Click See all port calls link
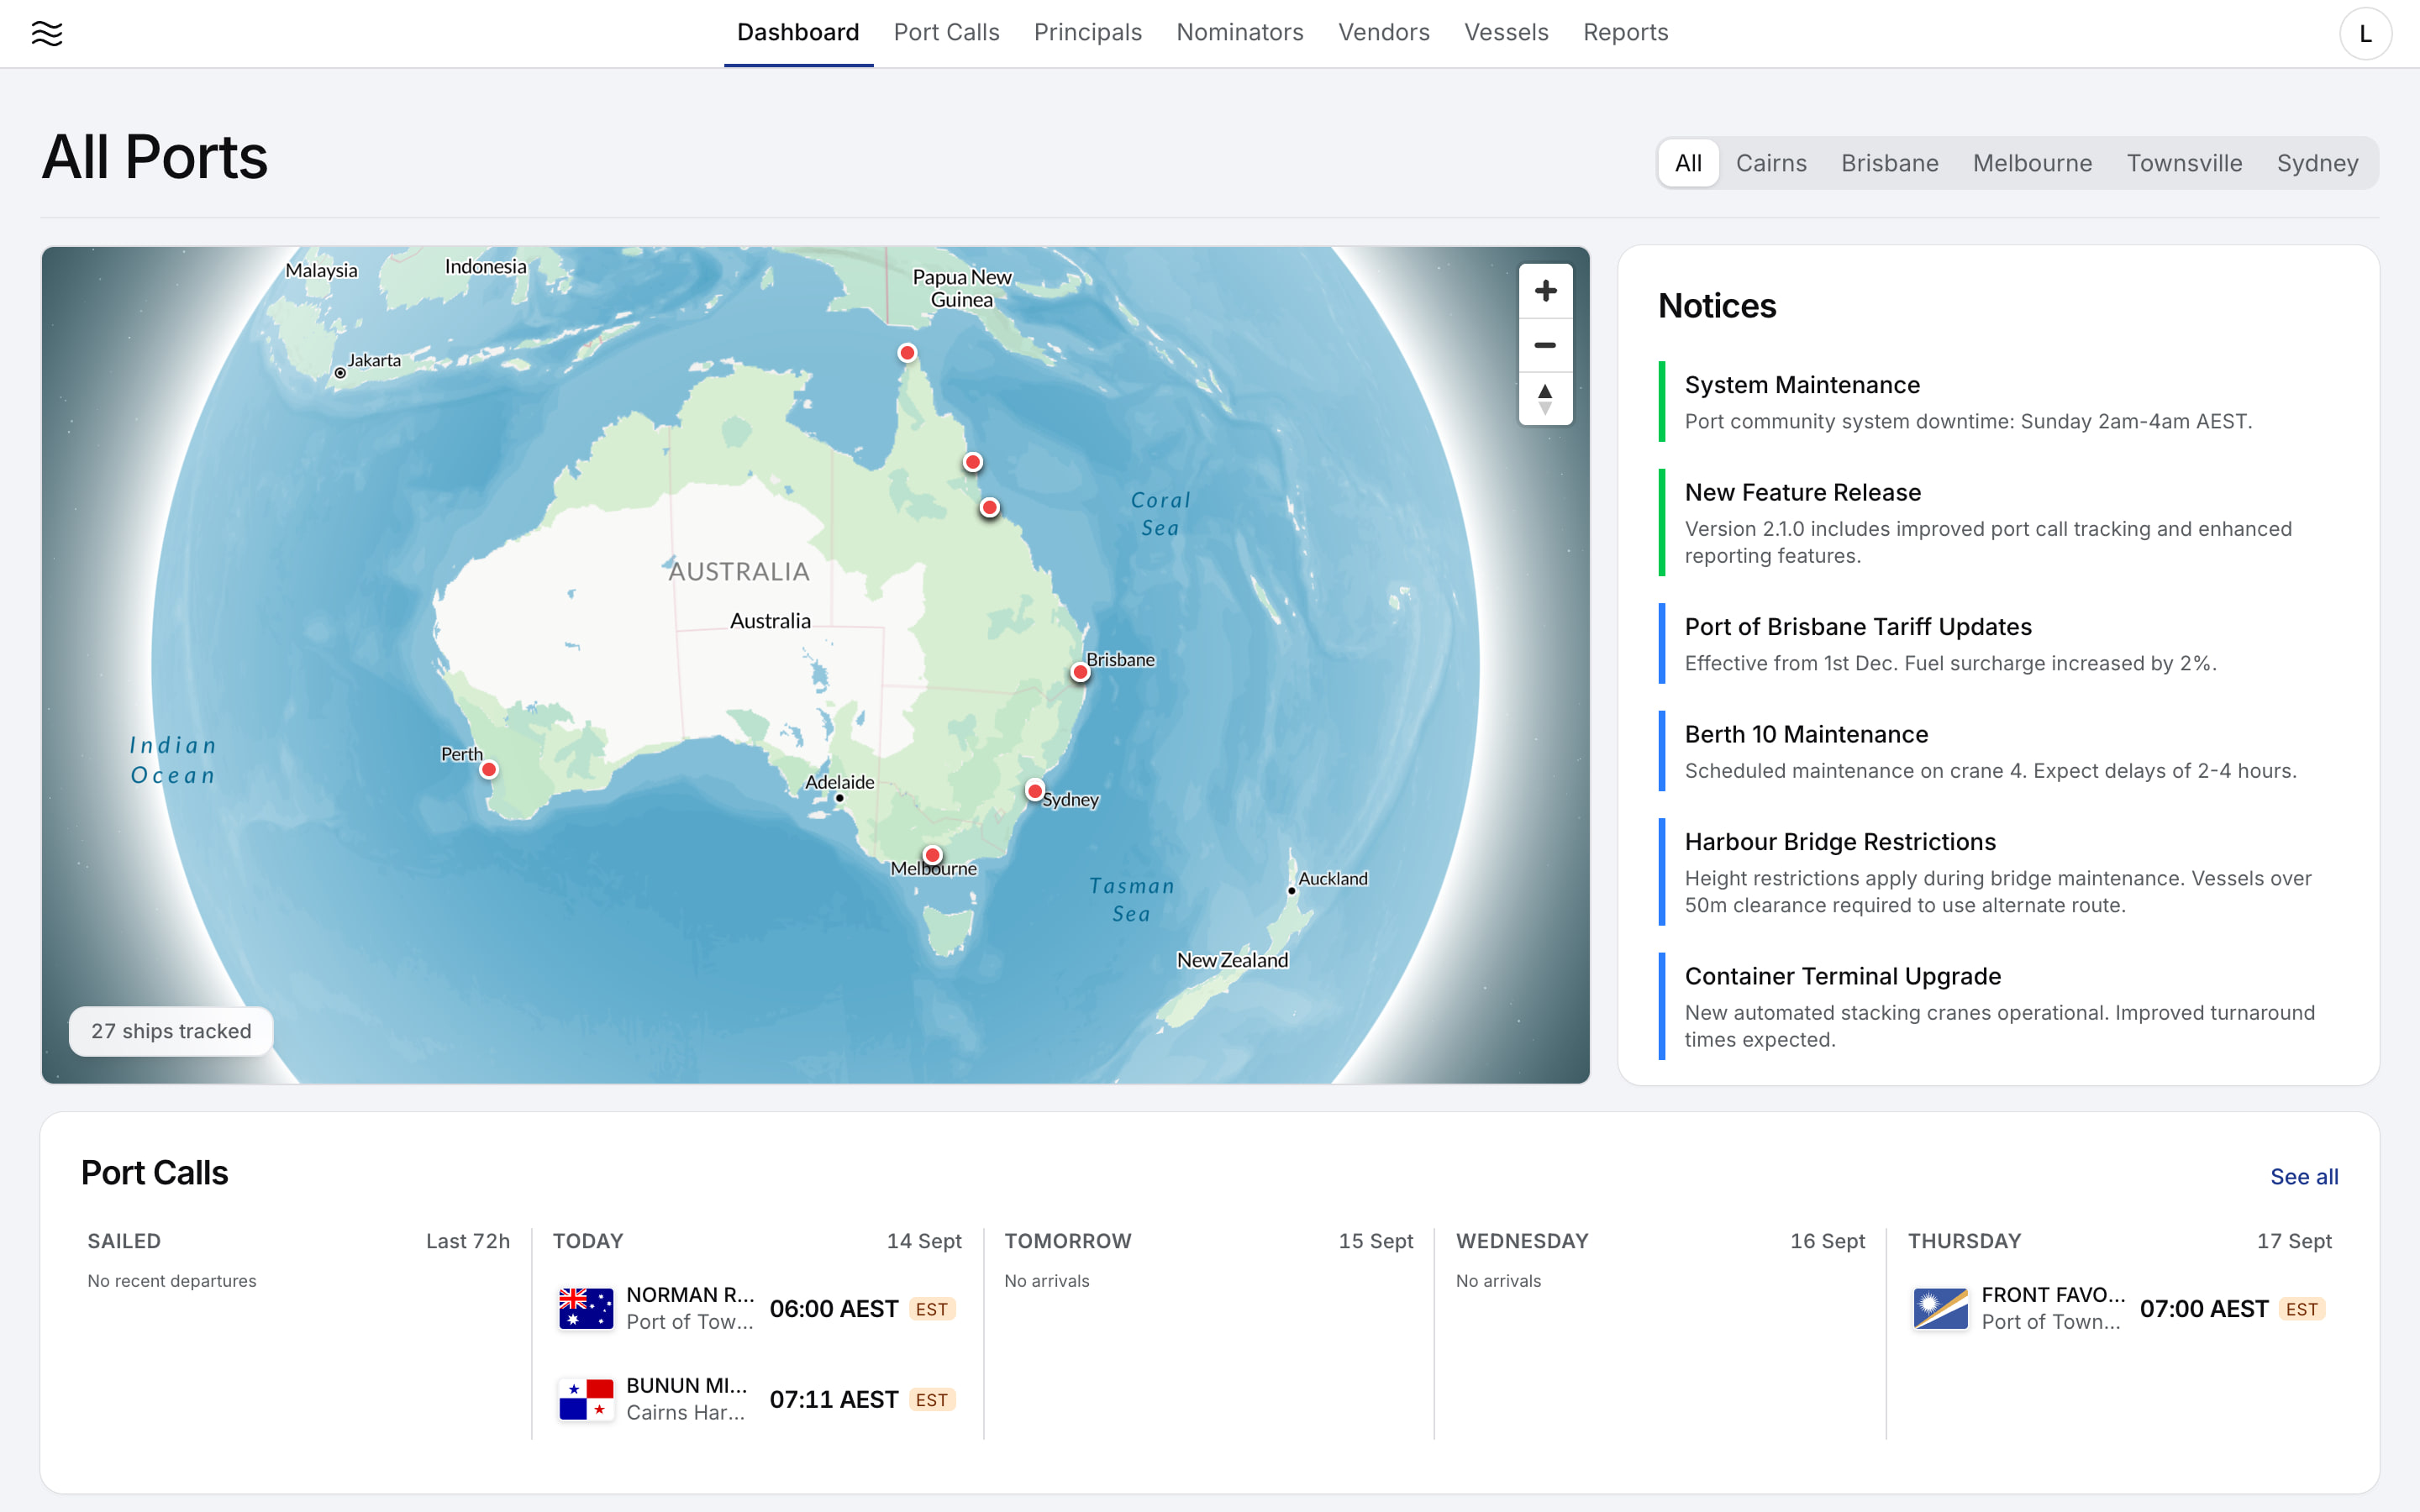Image resolution: width=2420 pixels, height=1512 pixels. (x=2304, y=1177)
